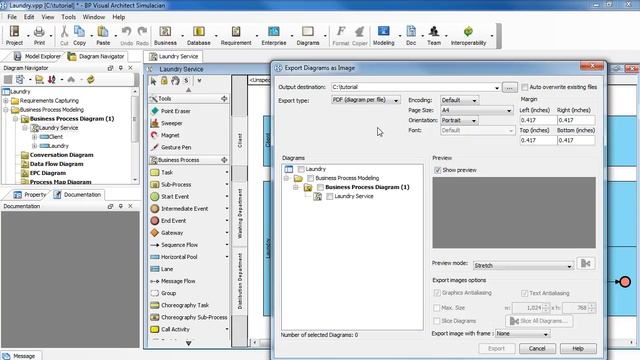Click the Left (inches) margin field
640x360 pixels.
click(538, 120)
